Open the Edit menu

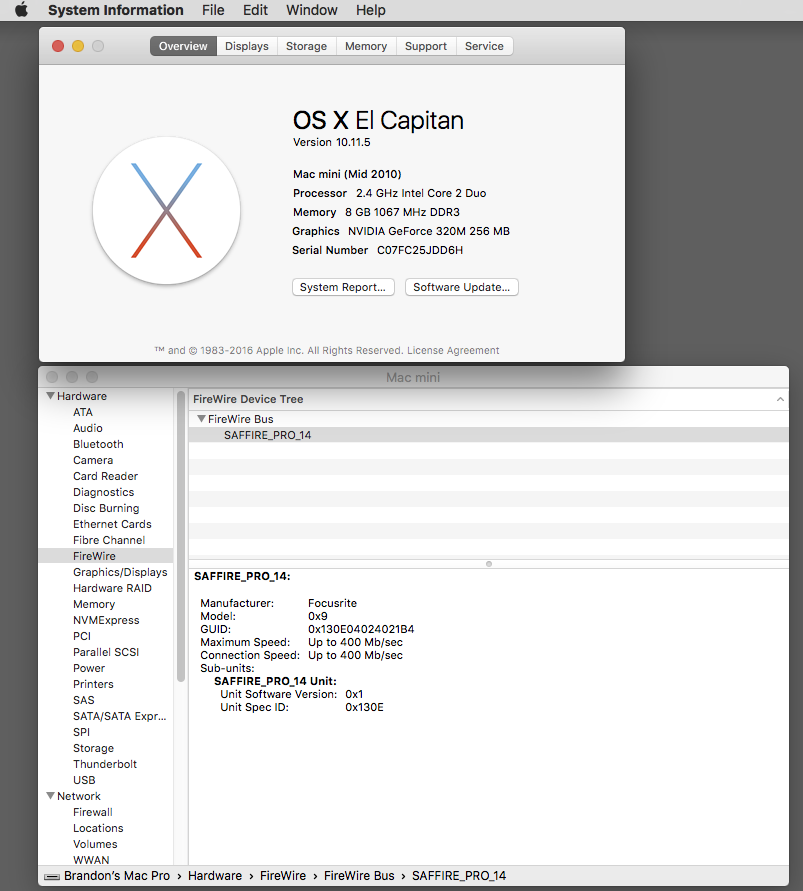[x=255, y=10]
